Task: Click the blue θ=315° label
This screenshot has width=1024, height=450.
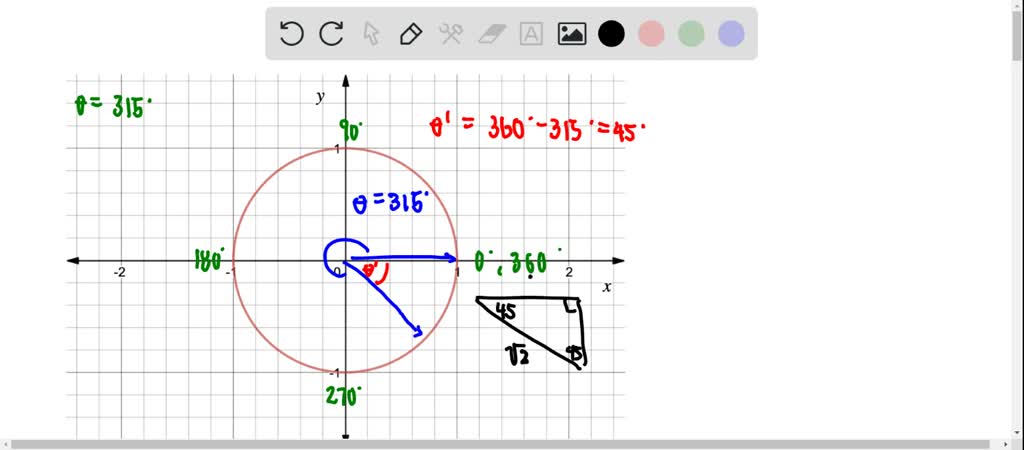Action: (x=390, y=202)
